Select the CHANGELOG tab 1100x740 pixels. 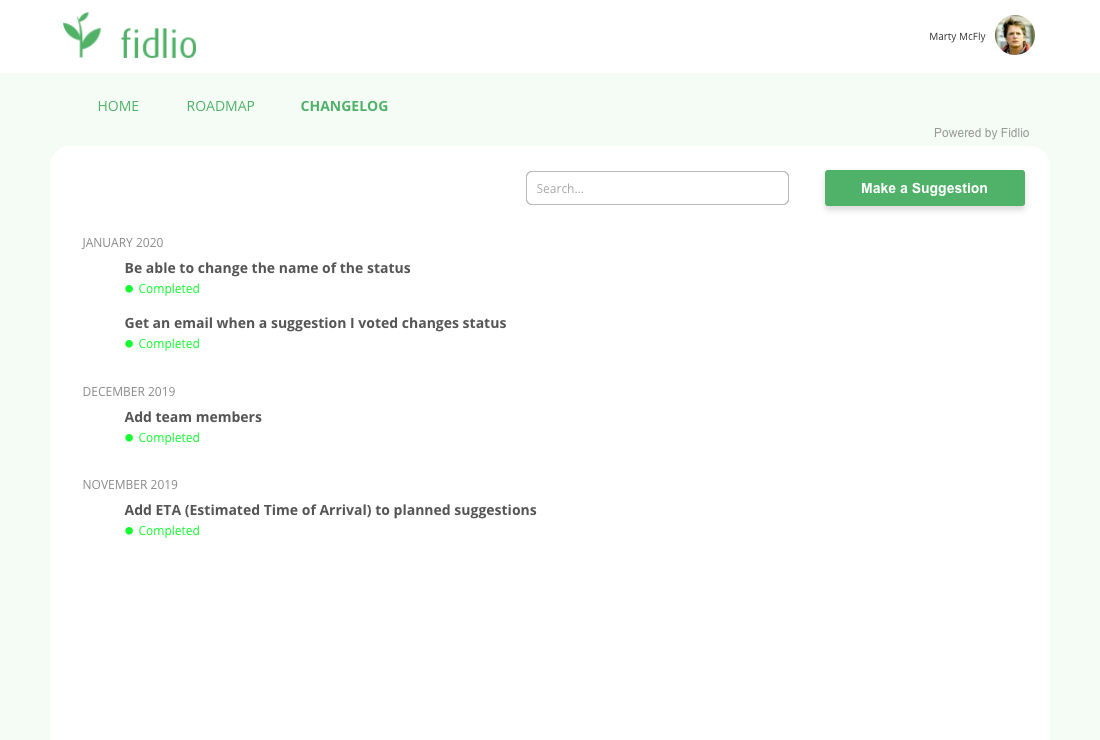point(344,106)
